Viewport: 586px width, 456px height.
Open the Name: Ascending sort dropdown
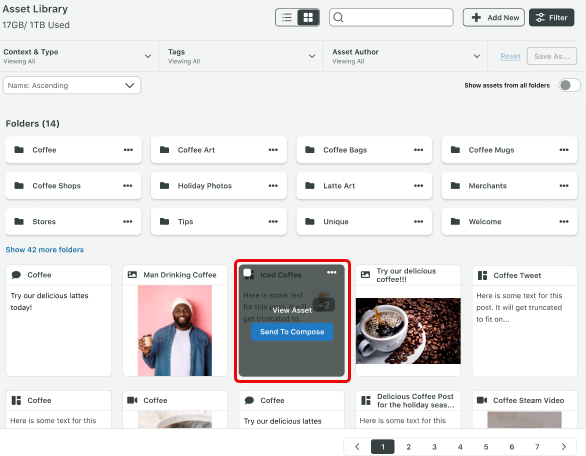point(72,85)
